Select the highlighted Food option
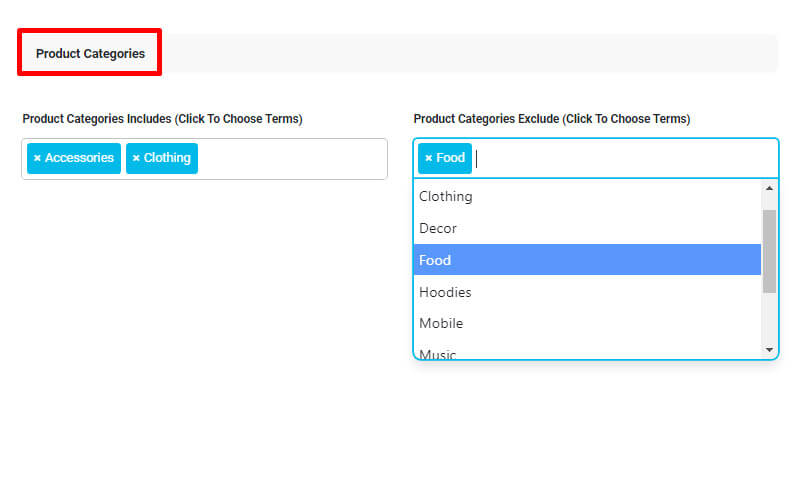808x484 pixels. click(587, 260)
